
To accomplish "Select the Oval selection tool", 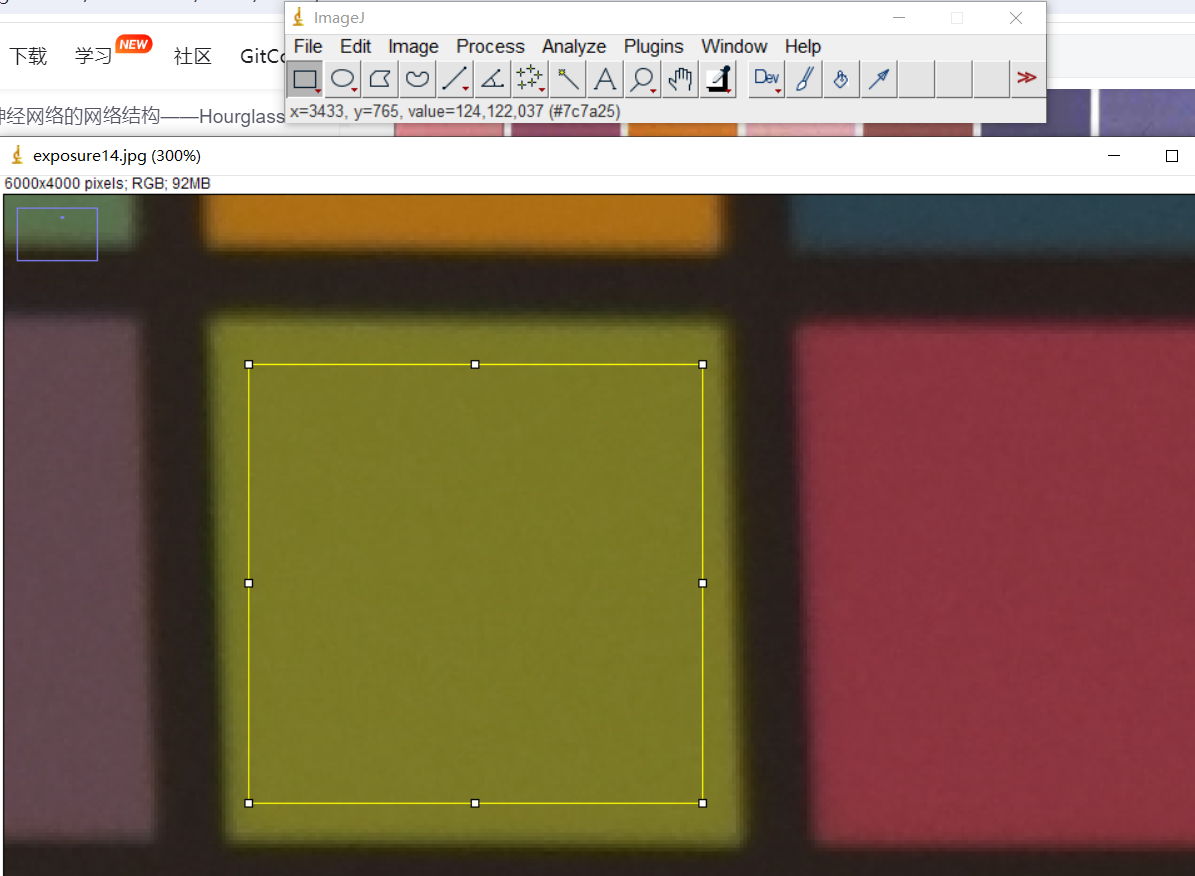I will (x=343, y=79).
